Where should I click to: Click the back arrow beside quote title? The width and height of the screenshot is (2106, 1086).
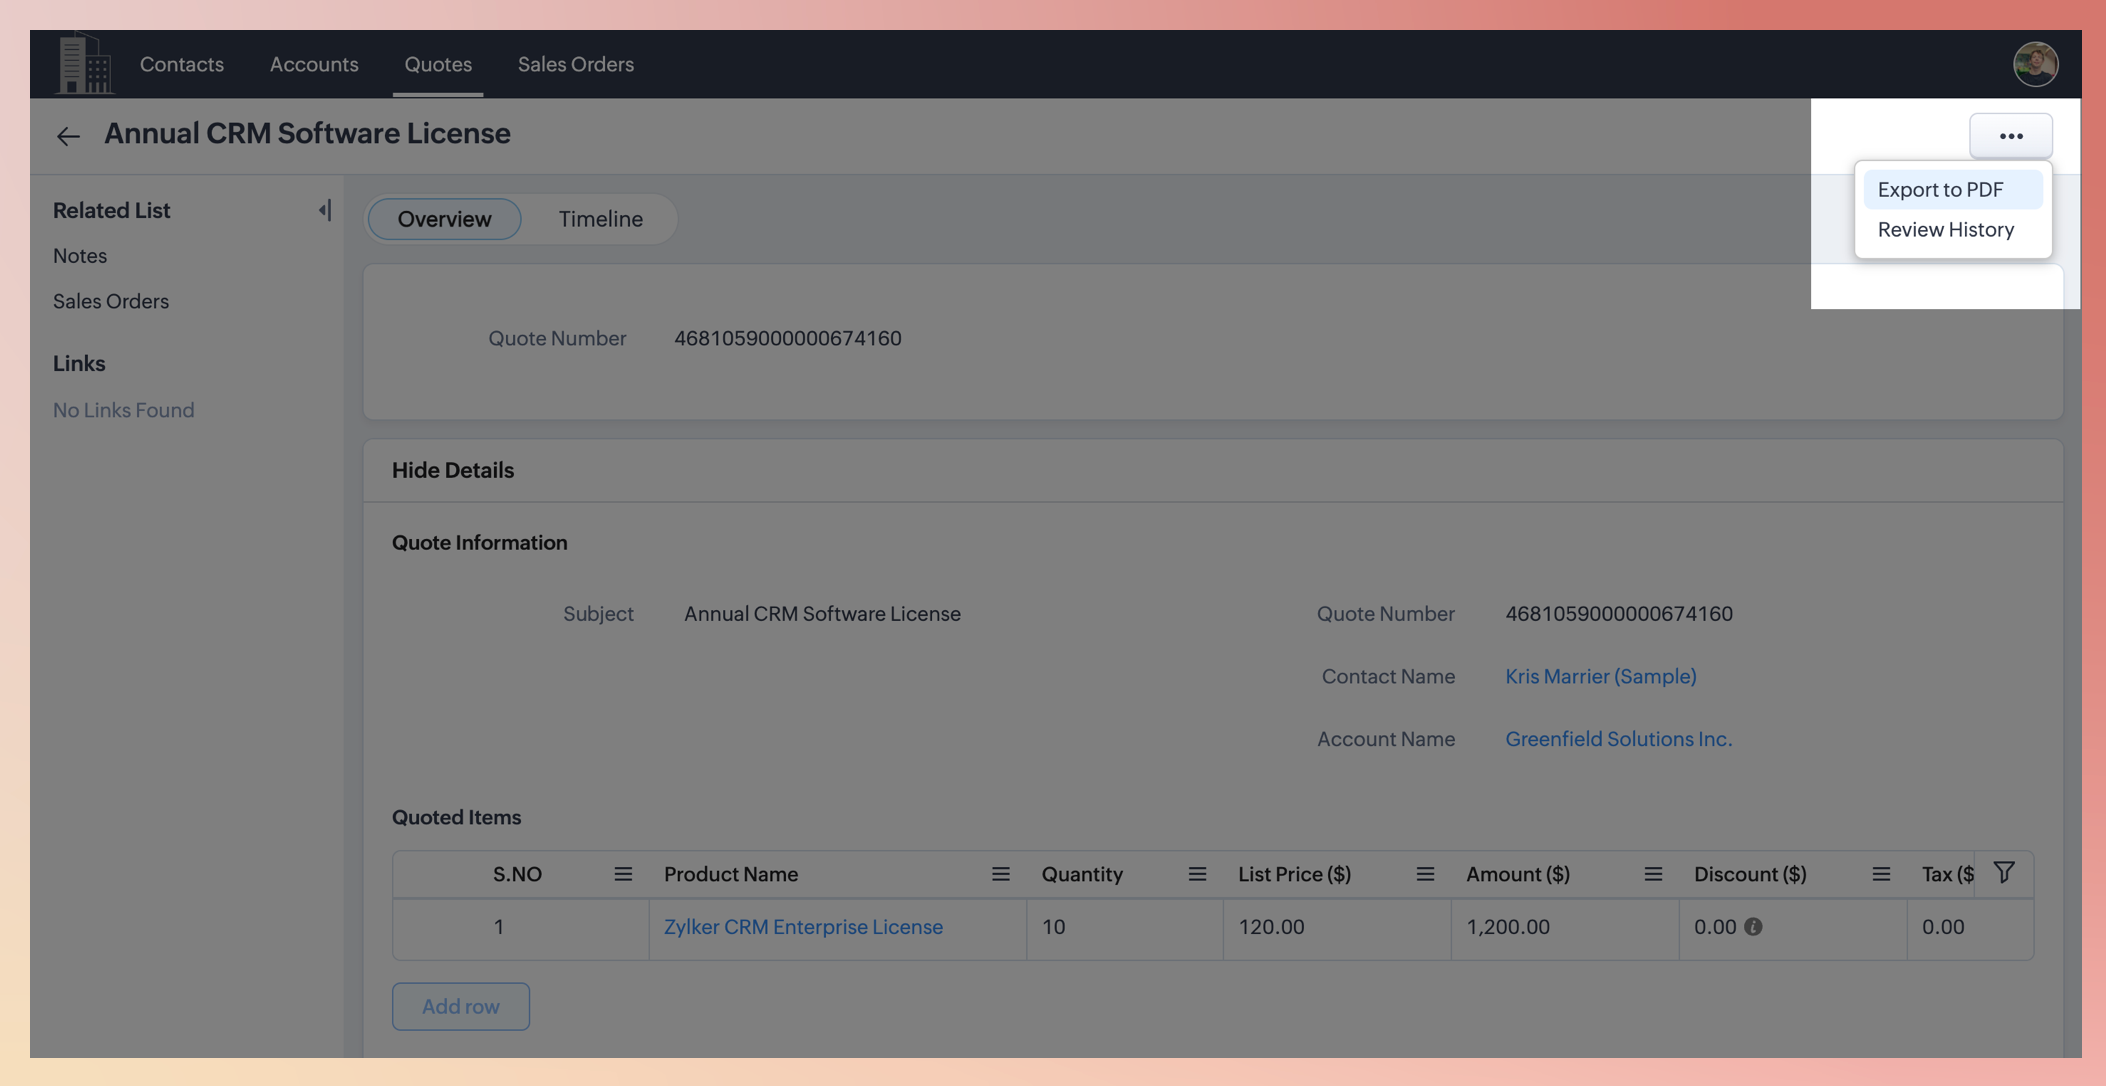click(x=68, y=136)
